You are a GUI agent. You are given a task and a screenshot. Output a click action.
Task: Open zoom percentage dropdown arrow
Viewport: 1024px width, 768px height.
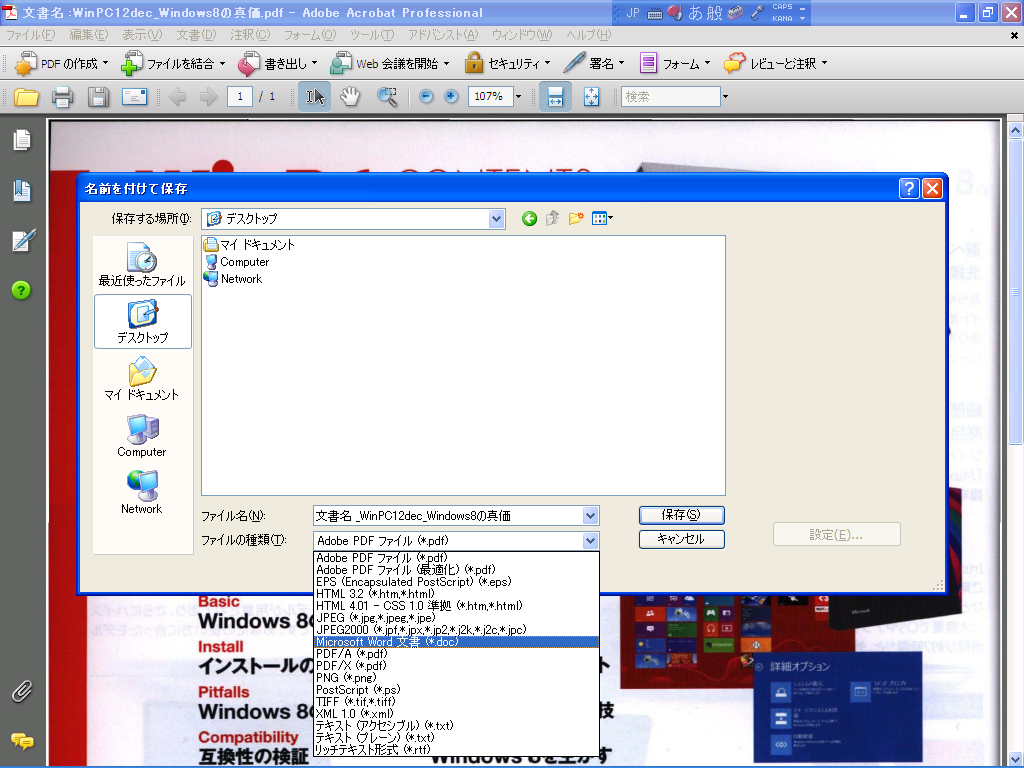[x=519, y=97]
